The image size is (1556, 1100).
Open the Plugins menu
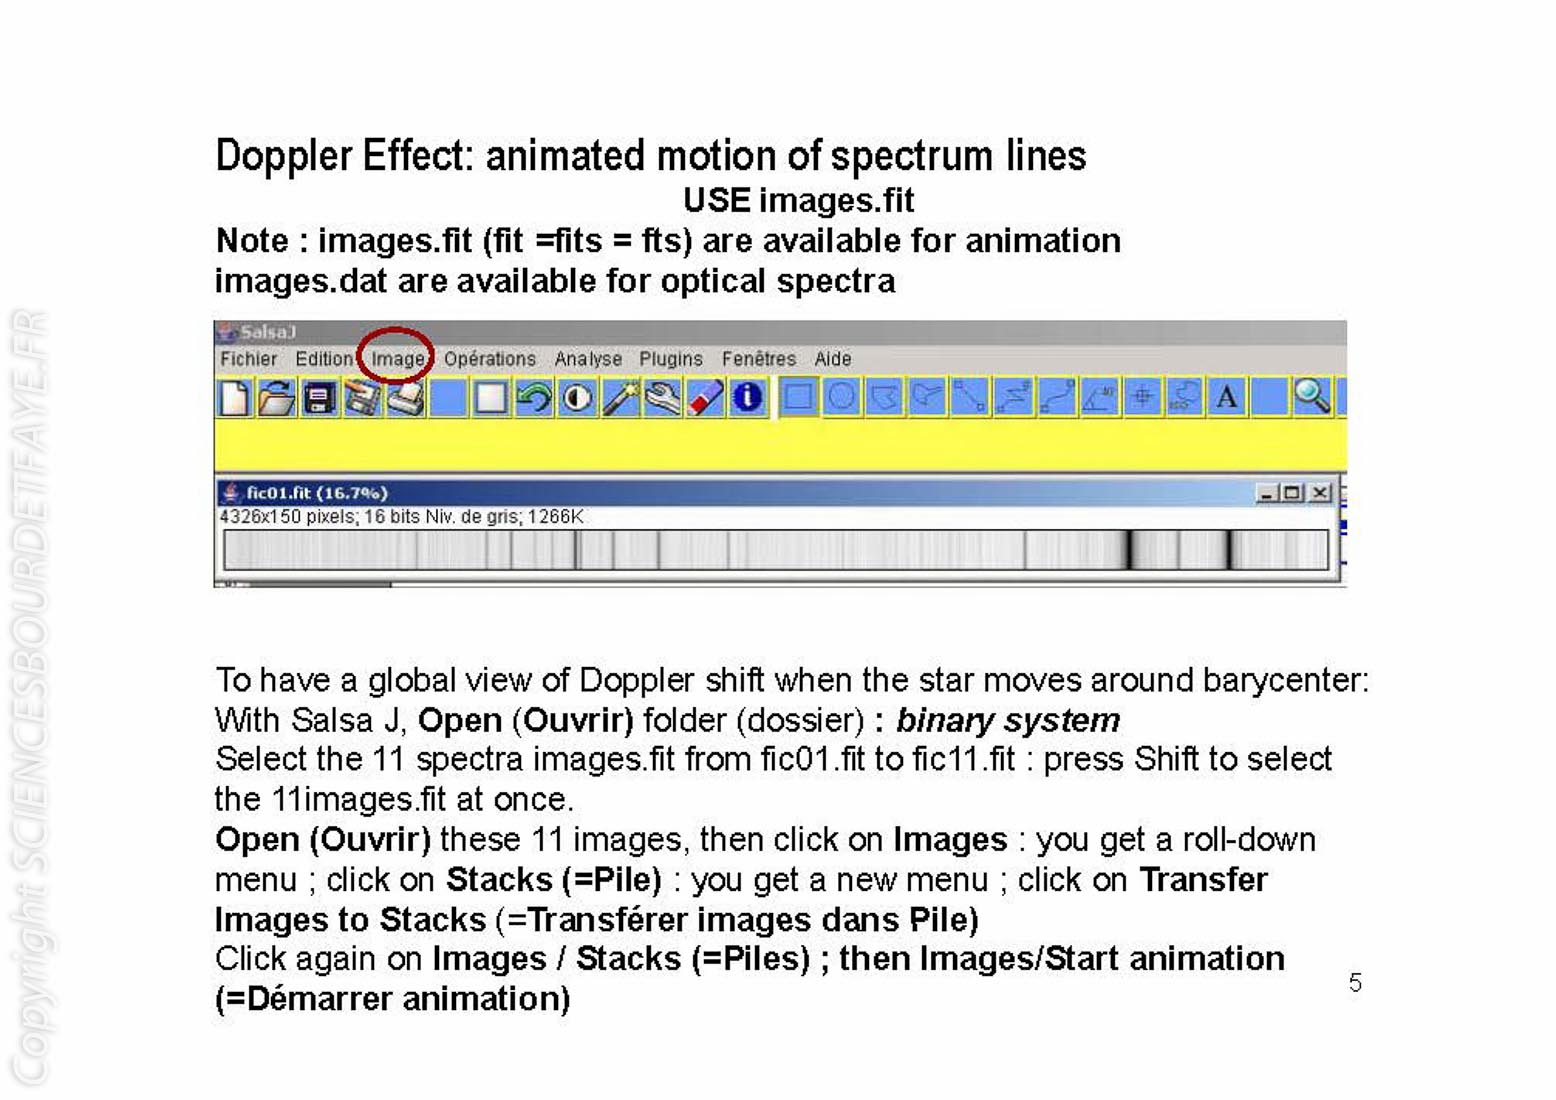click(x=671, y=359)
